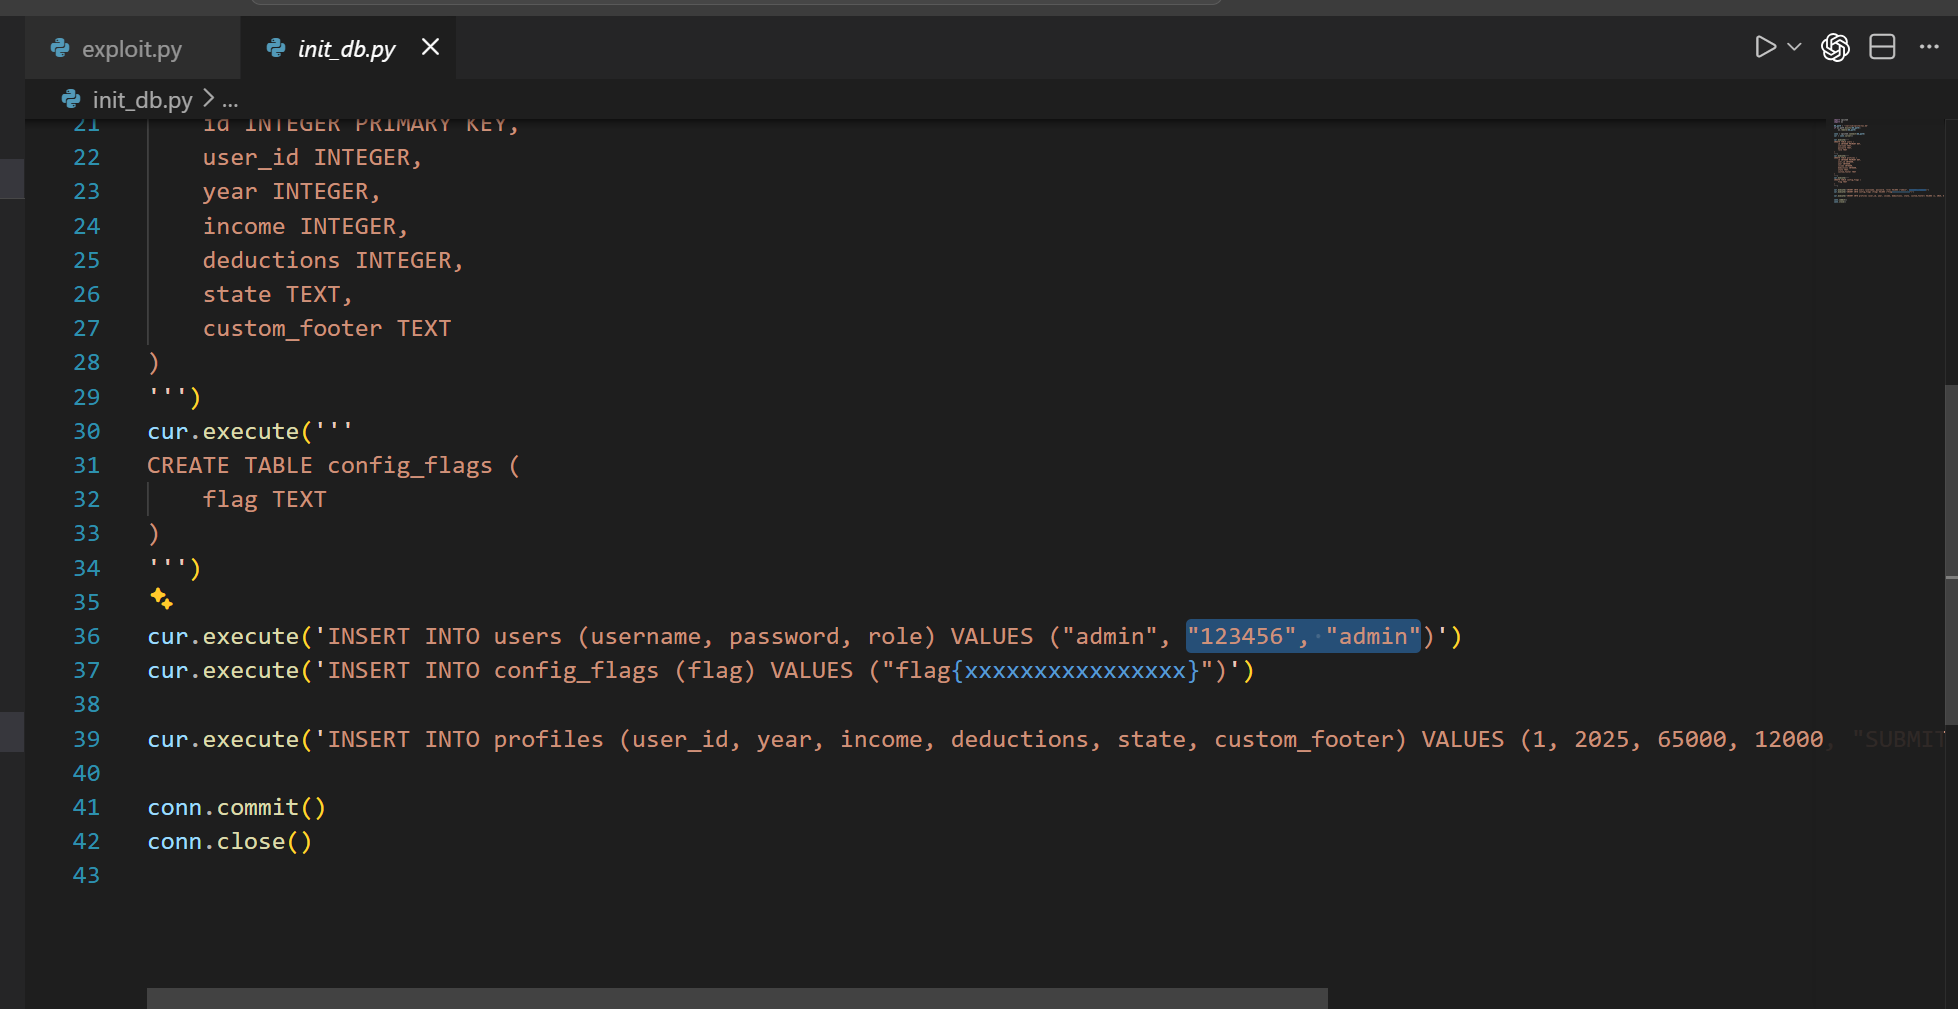Click the init_db.py breadcrumb item

pyautogui.click(x=142, y=100)
